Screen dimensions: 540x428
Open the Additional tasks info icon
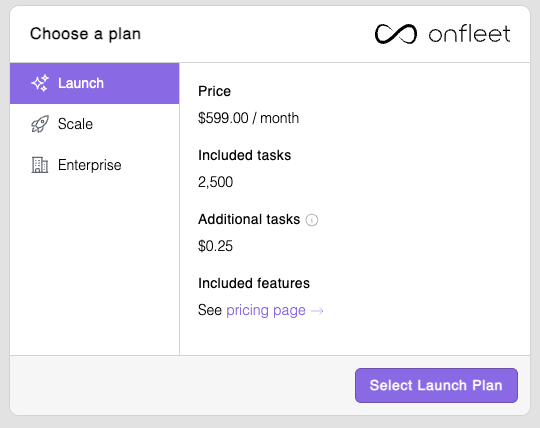[312, 220]
